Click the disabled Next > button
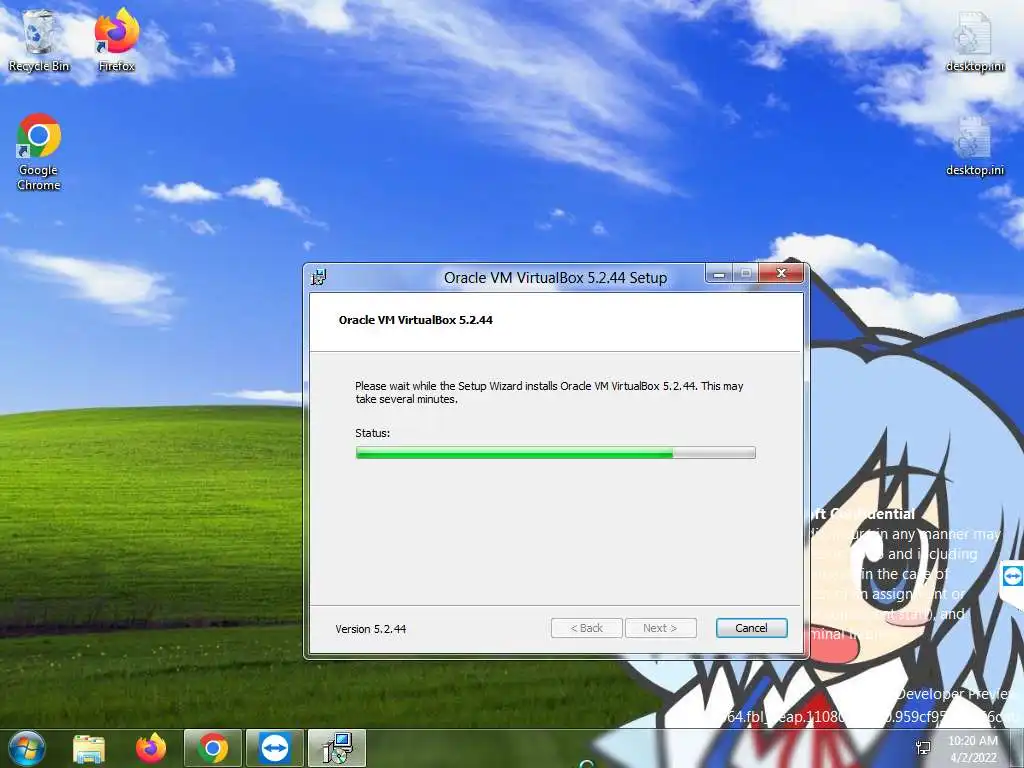This screenshot has height=768, width=1024. 660,628
